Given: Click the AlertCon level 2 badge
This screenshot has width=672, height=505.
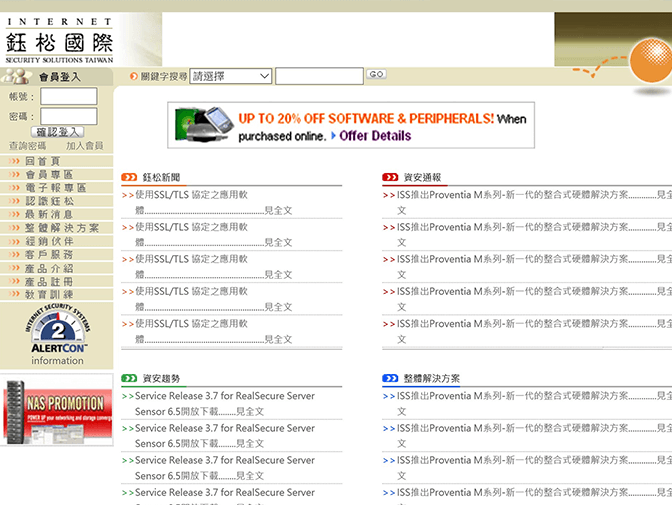Looking at the screenshot, I should (57, 330).
